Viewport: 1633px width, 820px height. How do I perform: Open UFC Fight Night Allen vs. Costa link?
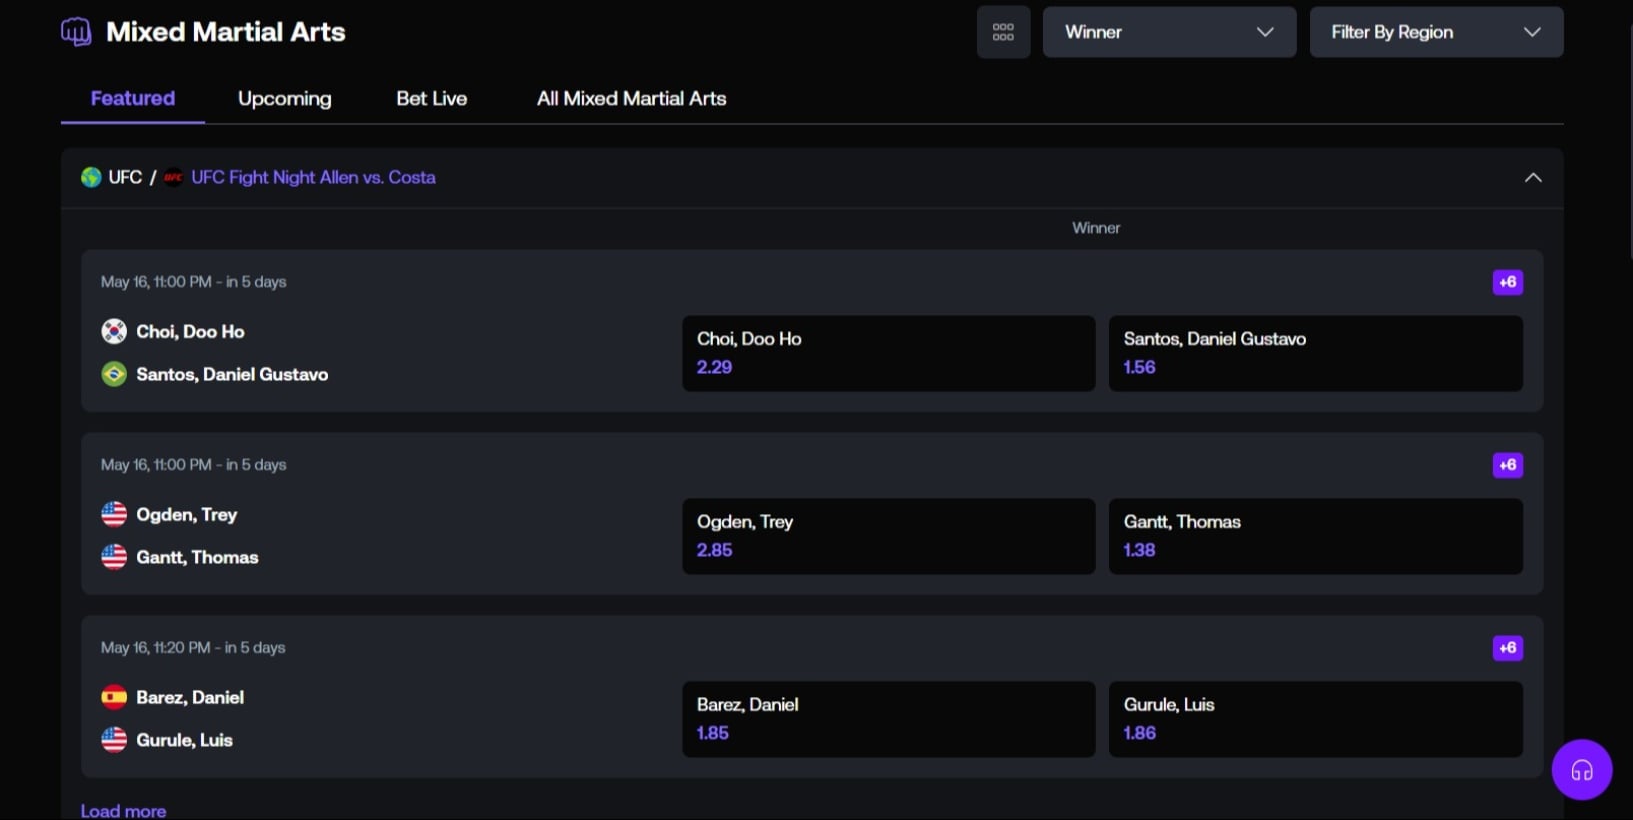click(x=313, y=177)
